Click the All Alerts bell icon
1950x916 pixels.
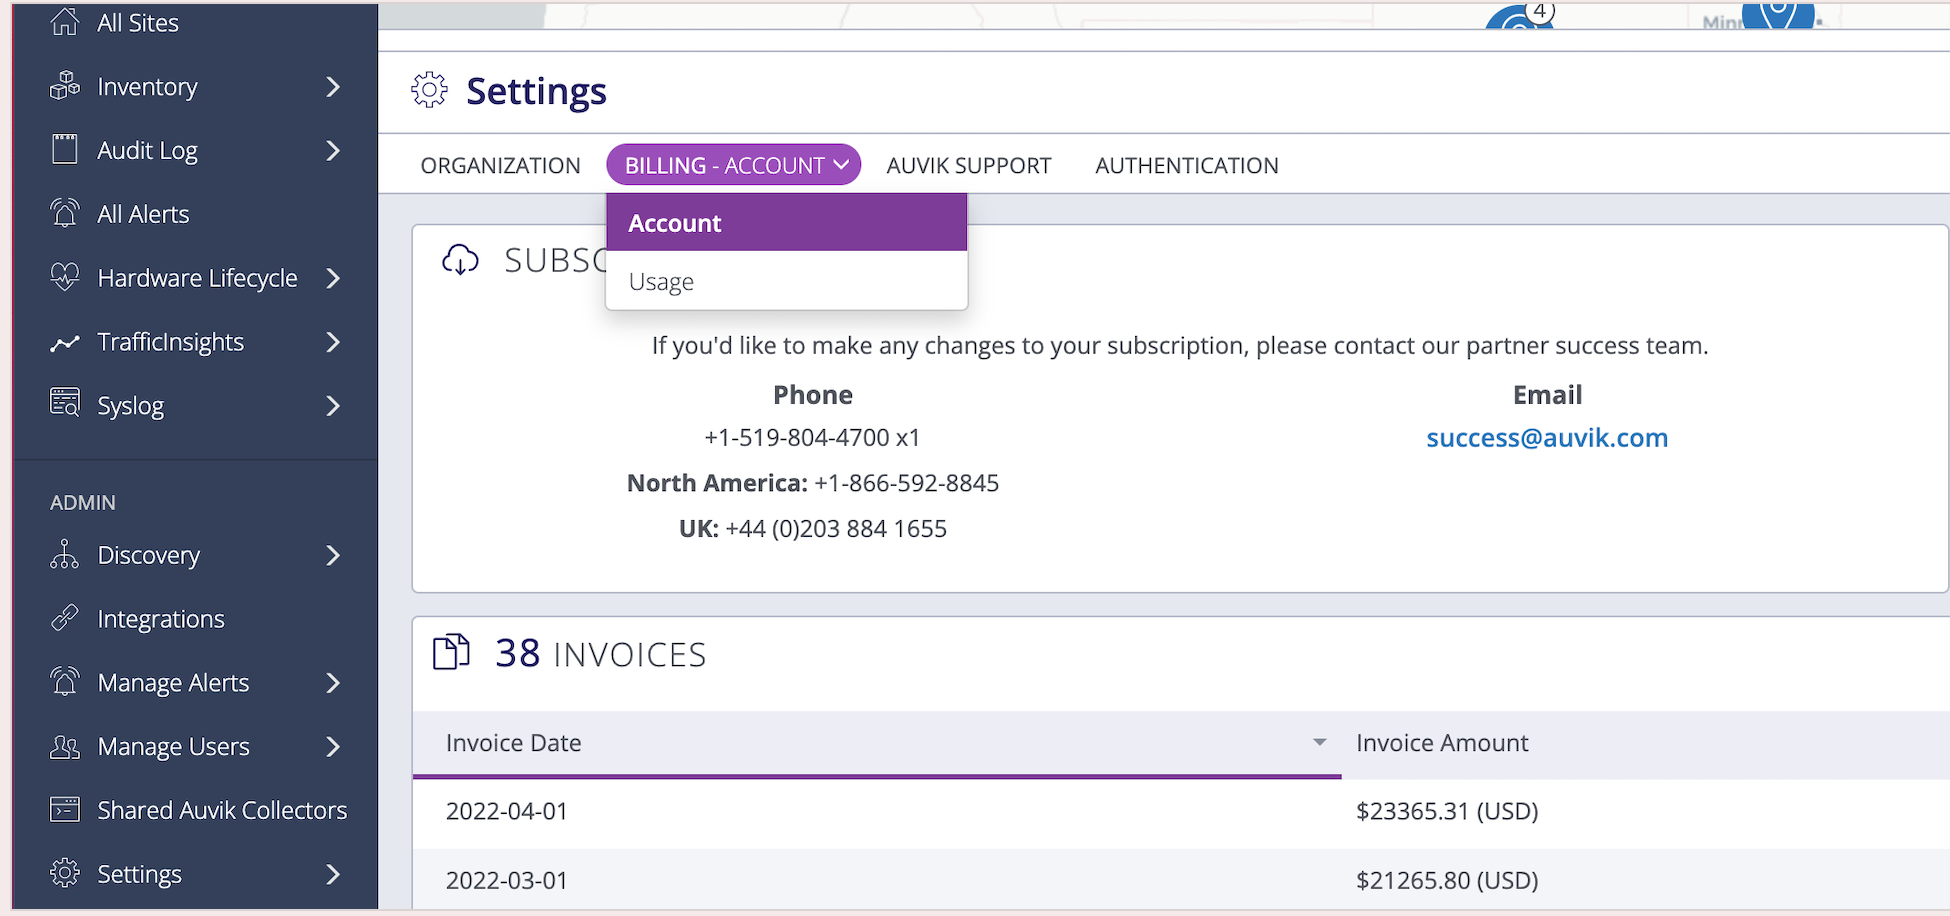point(65,213)
